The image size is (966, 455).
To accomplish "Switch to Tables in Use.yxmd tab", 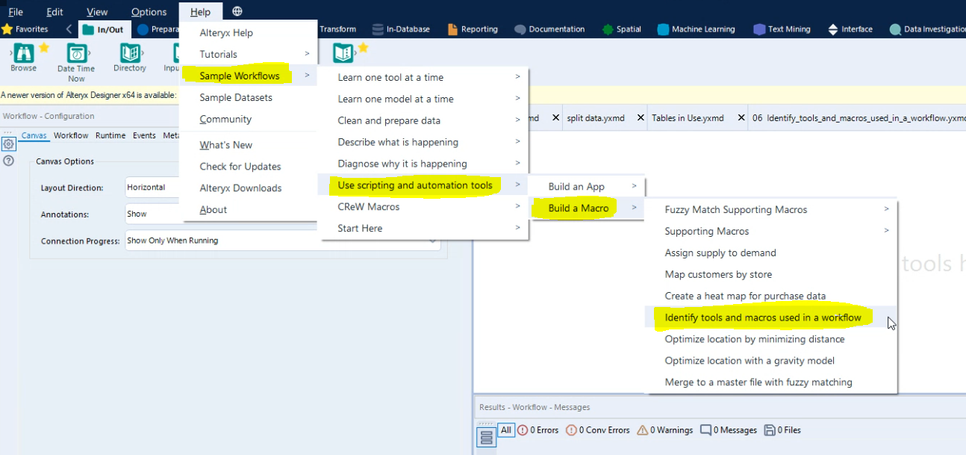I will tap(687, 118).
